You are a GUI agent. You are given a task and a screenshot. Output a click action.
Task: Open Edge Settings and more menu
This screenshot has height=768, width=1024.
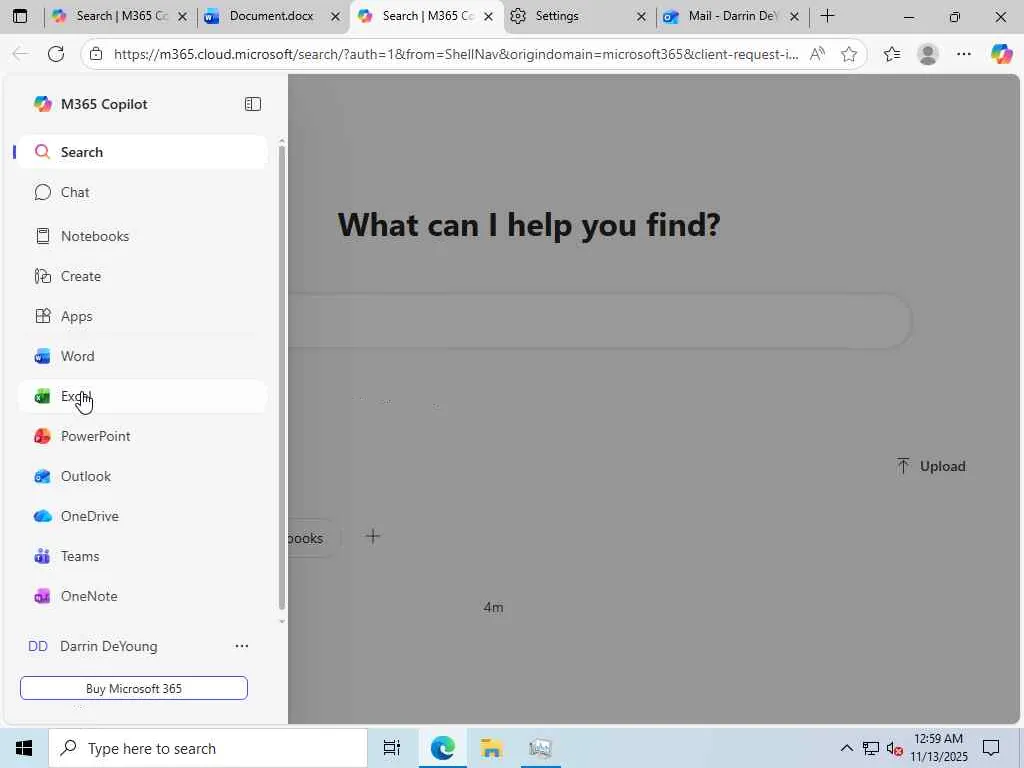[x=964, y=54]
